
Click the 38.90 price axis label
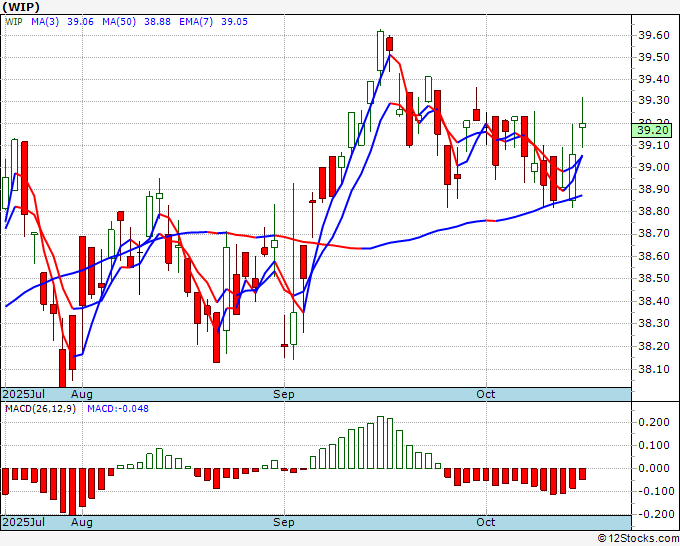coord(654,190)
